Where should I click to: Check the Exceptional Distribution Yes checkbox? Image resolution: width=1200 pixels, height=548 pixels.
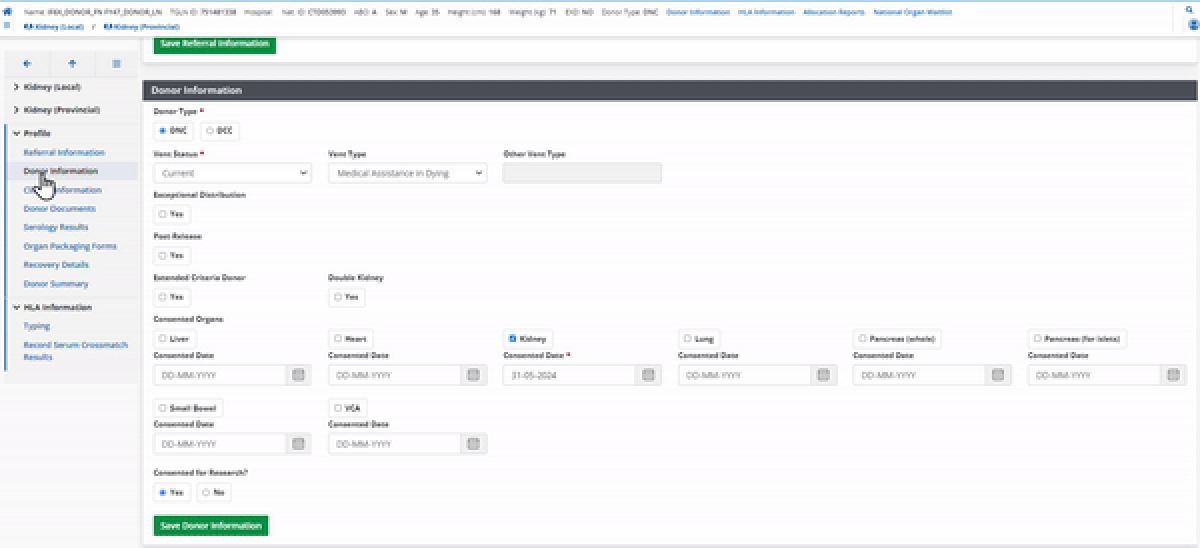(163, 214)
